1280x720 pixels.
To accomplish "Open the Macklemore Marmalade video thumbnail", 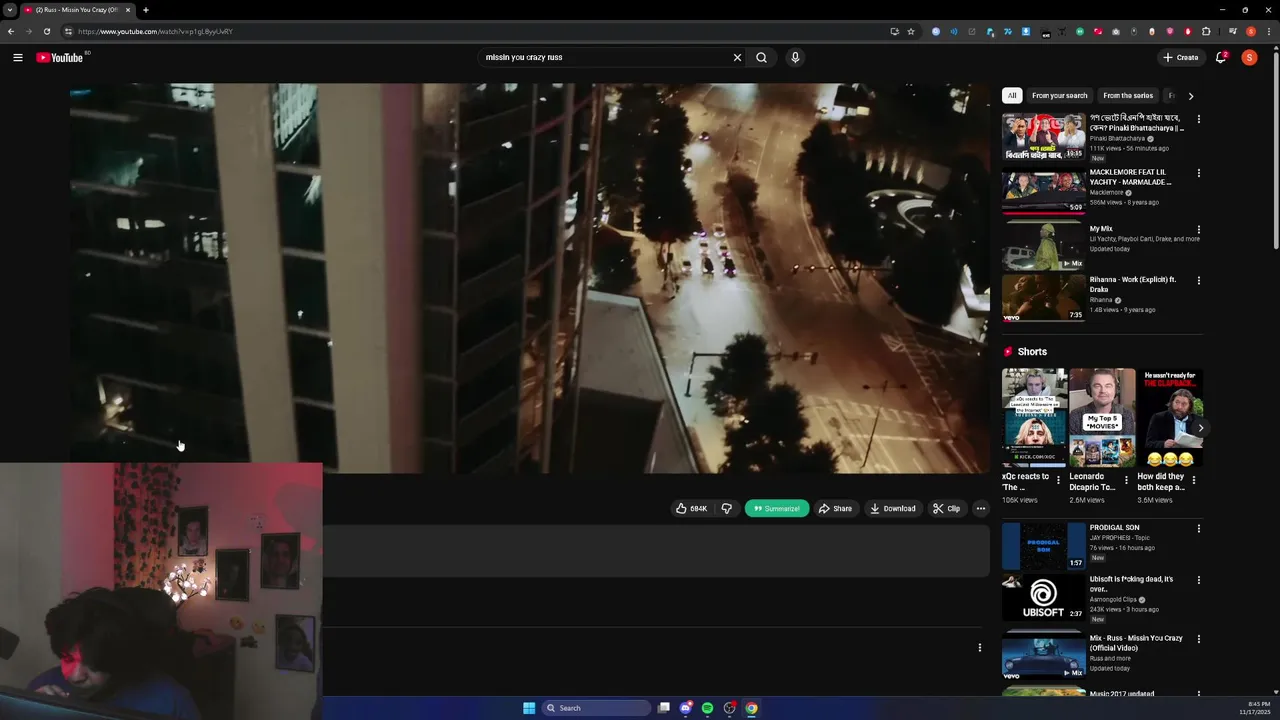I will pyautogui.click(x=1043, y=191).
